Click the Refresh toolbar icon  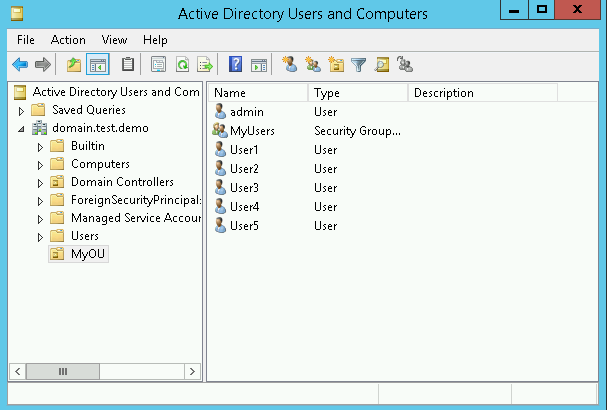tap(182, 64)
